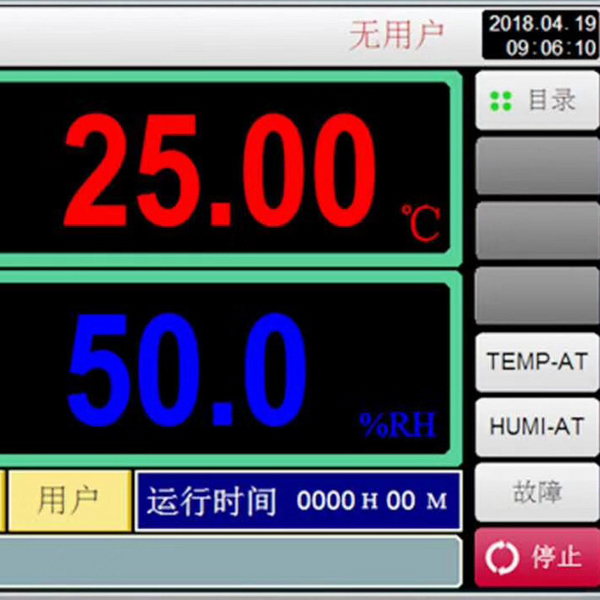Click the gray-green status bar at the bottom

click(x=230, y=561)
